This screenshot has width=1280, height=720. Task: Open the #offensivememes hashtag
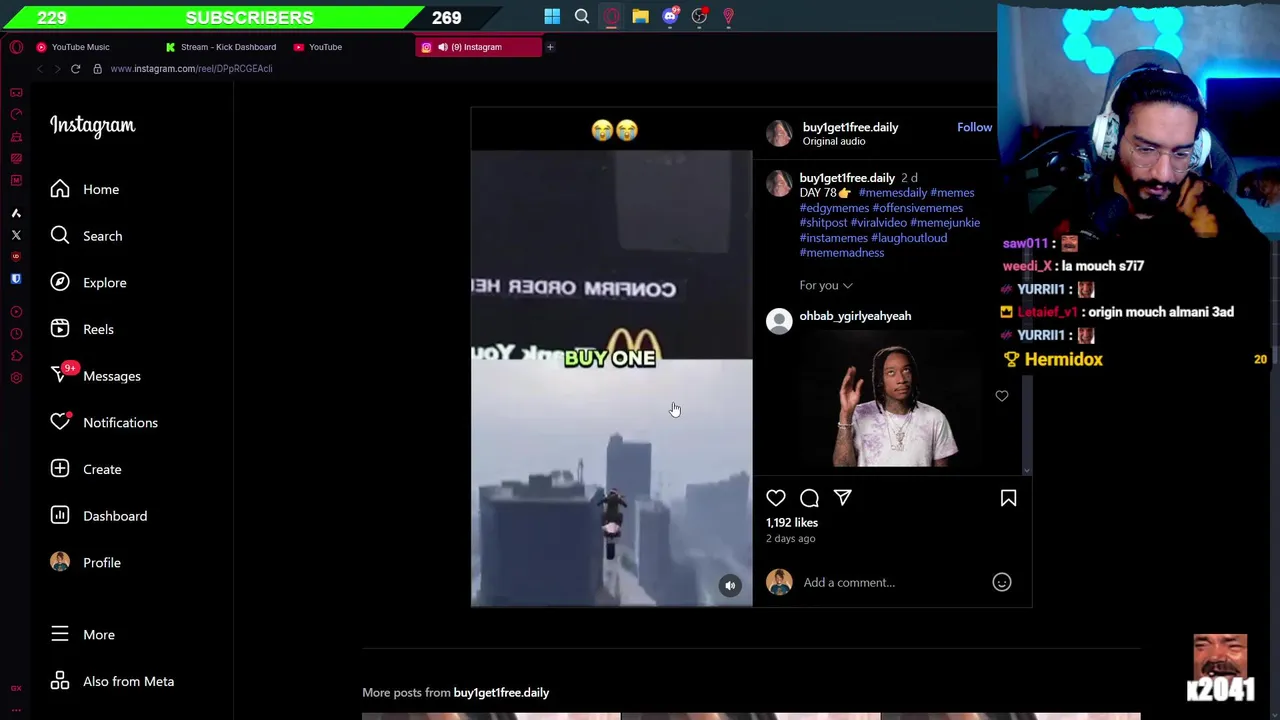coord(917,208)
